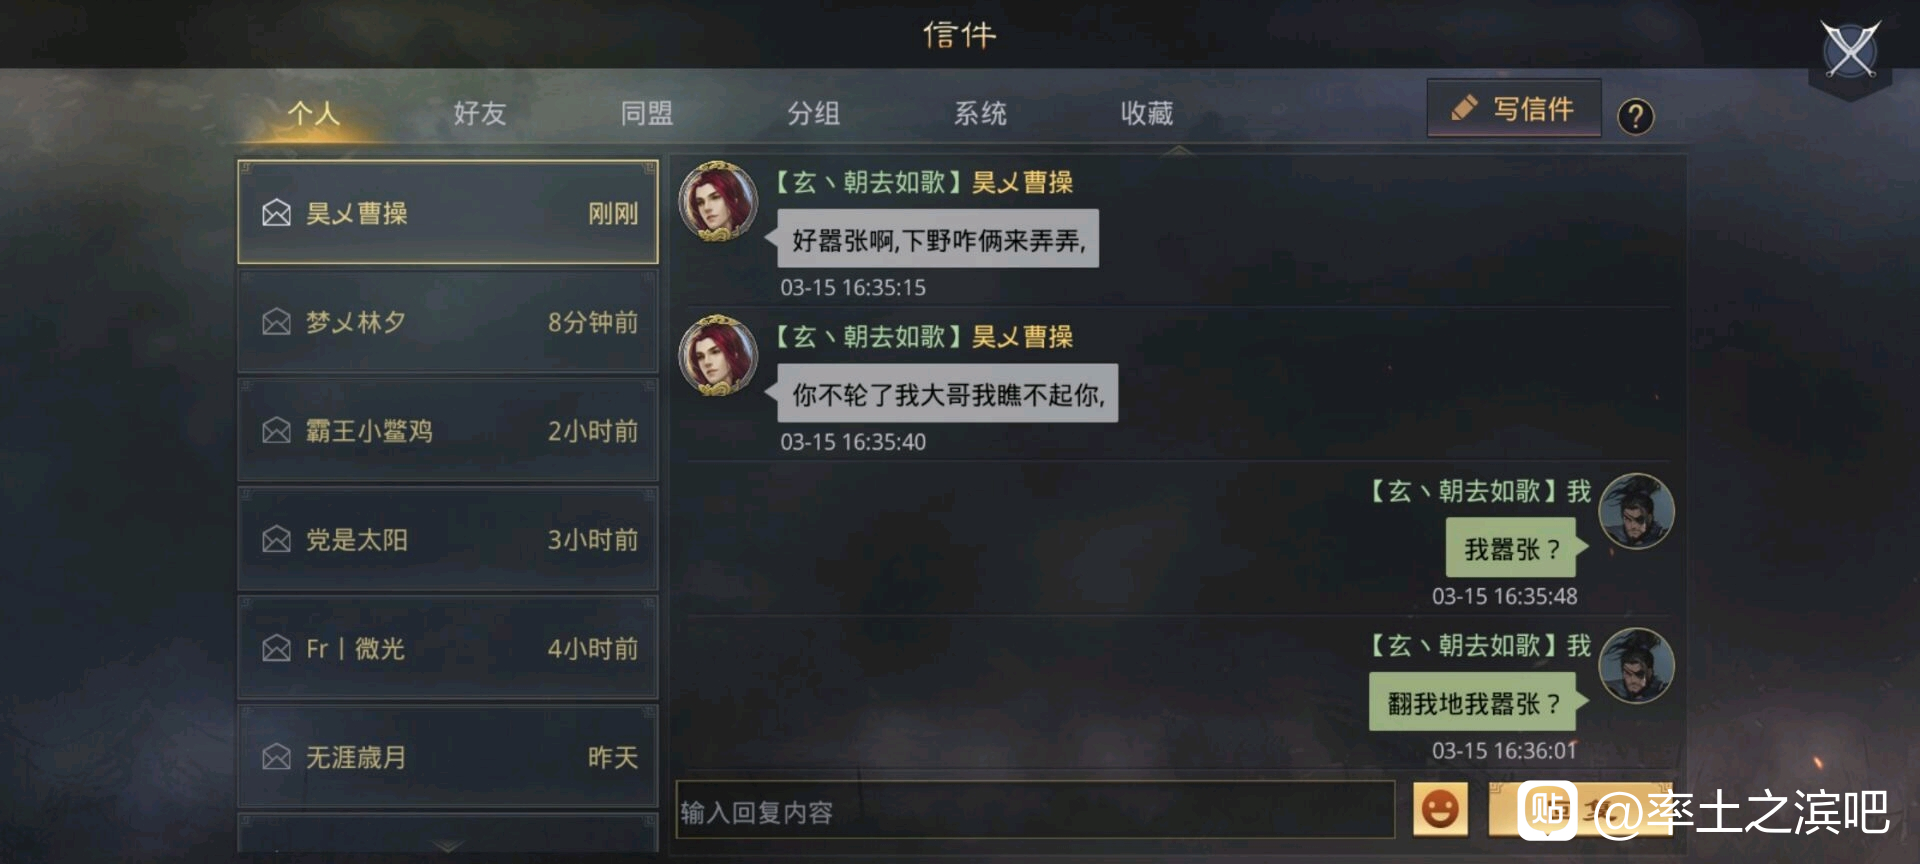Switch to the 同盟 tab
This screenshot has height=864, width=1920.
click(647, 113)
